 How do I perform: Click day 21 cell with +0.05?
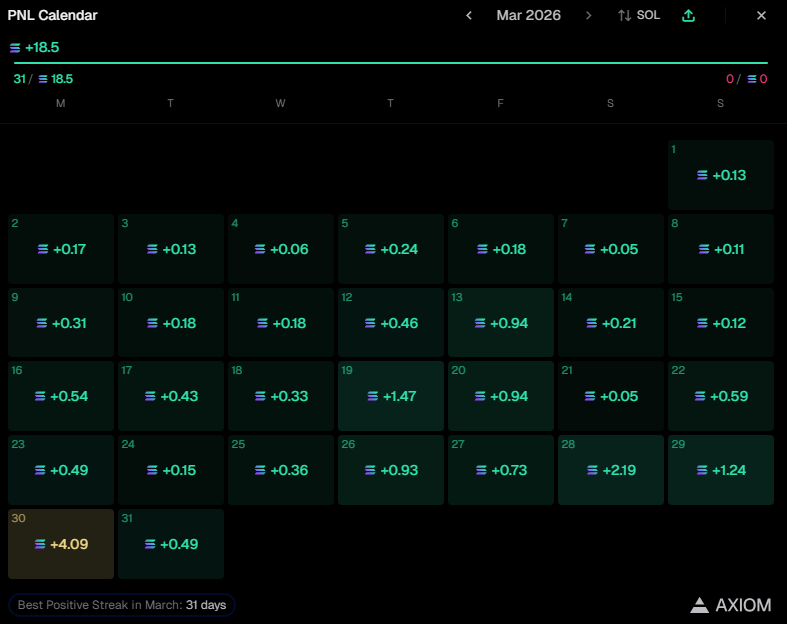coord(611,396)
